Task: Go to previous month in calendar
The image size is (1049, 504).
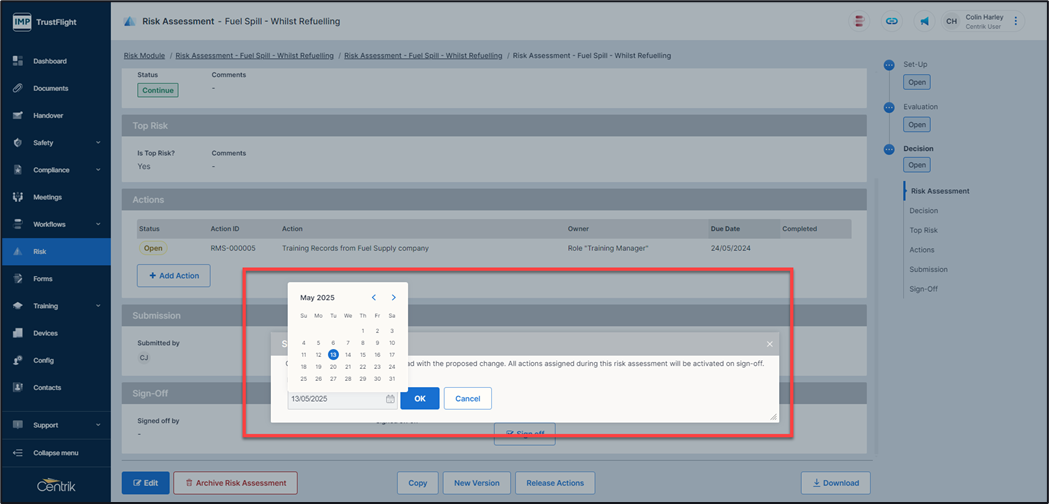Action: click(374, 297)
